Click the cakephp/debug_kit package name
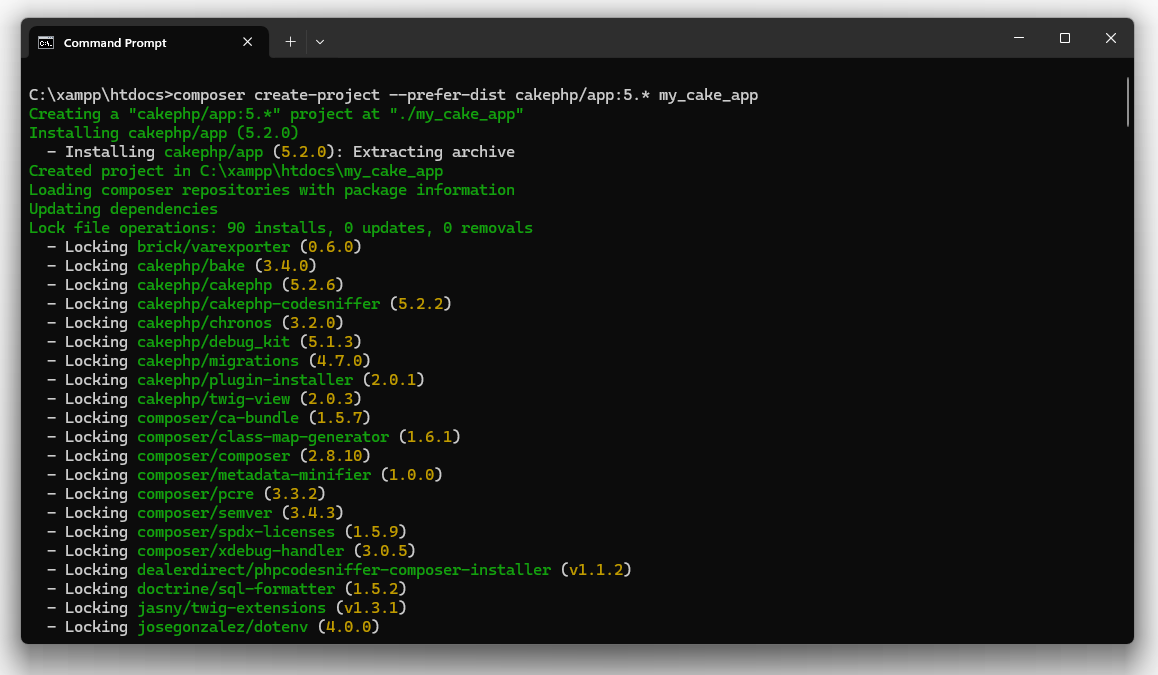Image resolution: width=1158 pixels, height=675 pixels. click(214, 341)
